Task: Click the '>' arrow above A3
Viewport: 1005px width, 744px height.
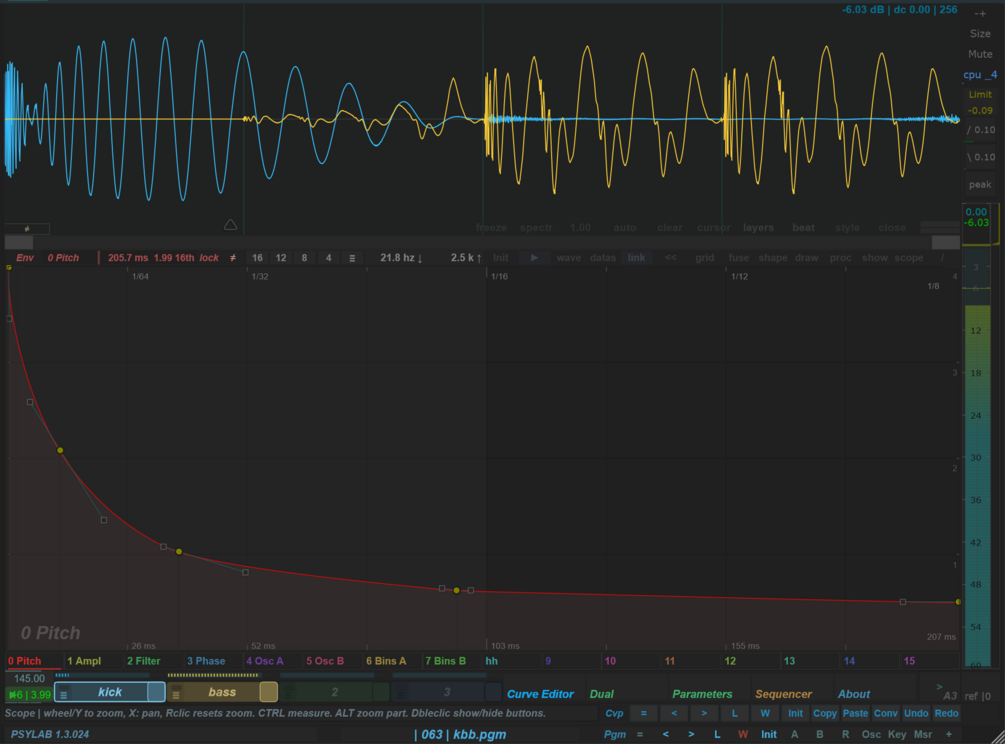Action: 939,686
